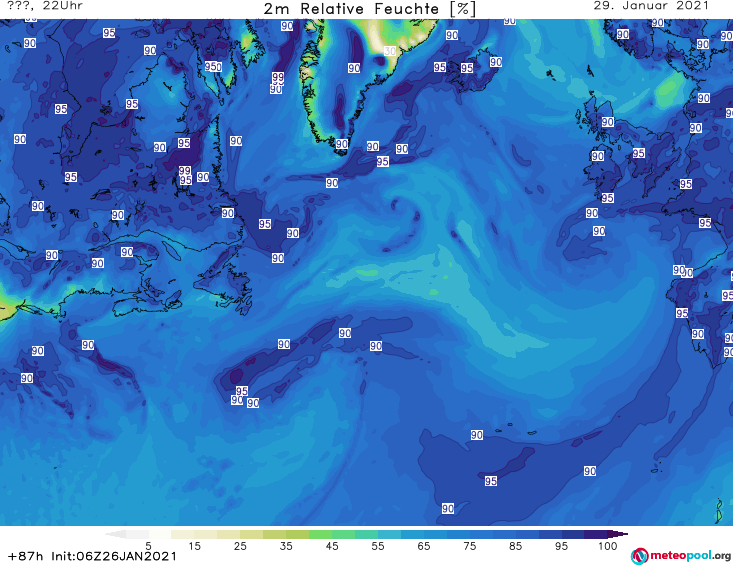Viewport: 733px width, 566px height.
Task: Click the '950' contour label on map
Action: click(x=213, y=66)
